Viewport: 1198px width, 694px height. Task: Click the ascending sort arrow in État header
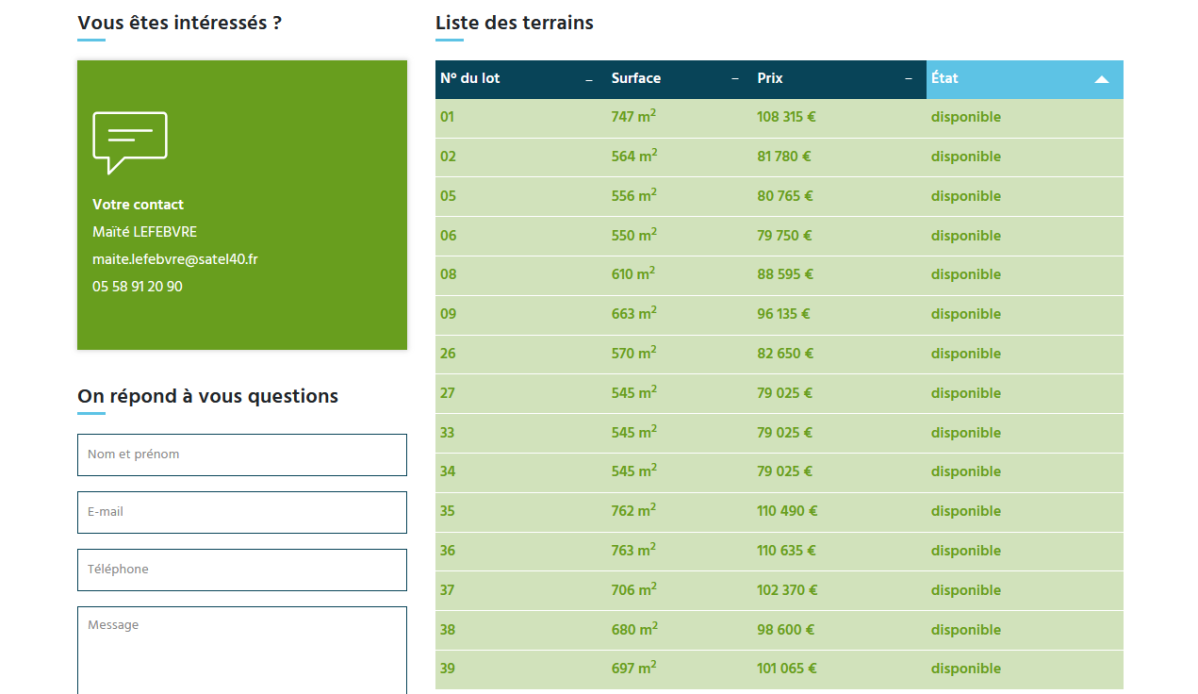pyautogui.click(x=1101, y=79)
